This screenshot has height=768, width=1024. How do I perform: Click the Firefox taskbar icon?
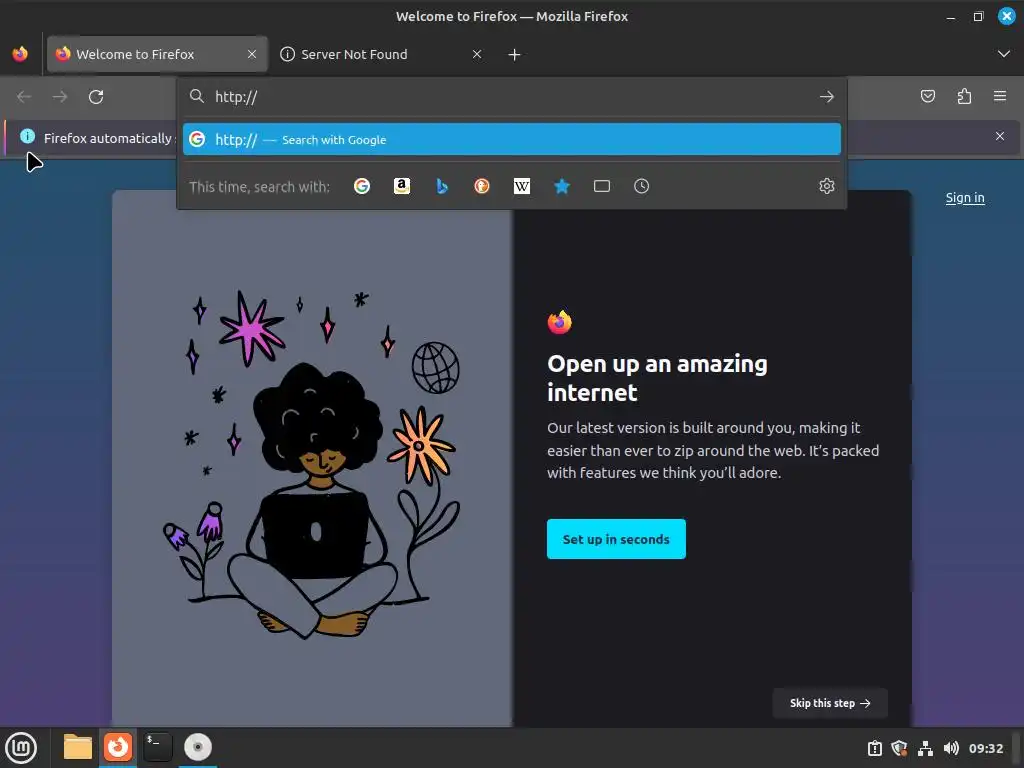point(118,747)
